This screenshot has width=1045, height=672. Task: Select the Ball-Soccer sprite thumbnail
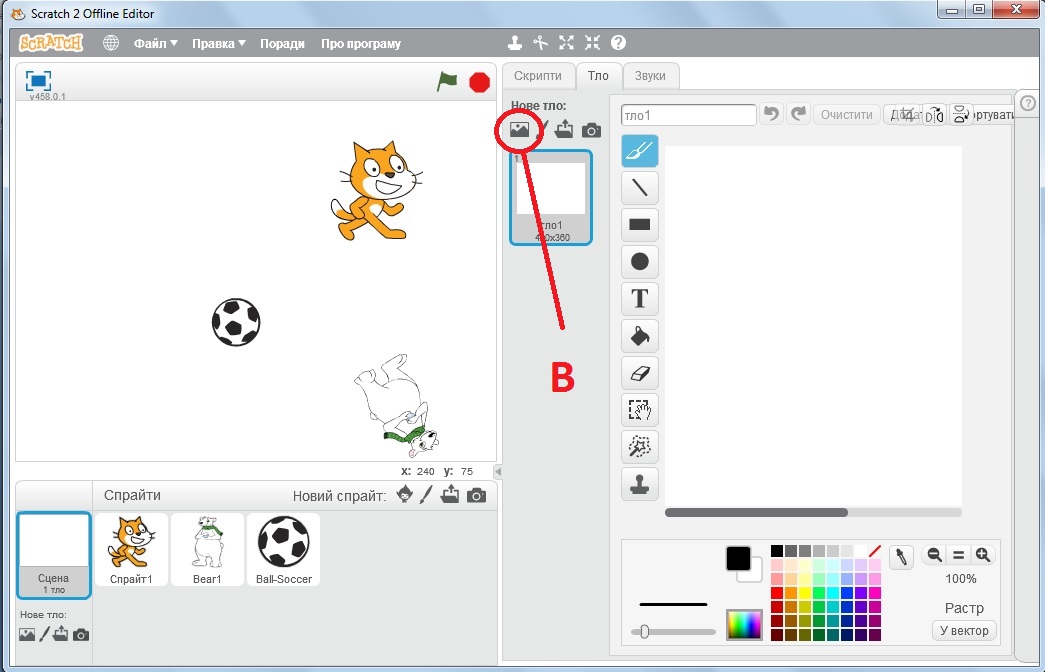pos(283,549)
